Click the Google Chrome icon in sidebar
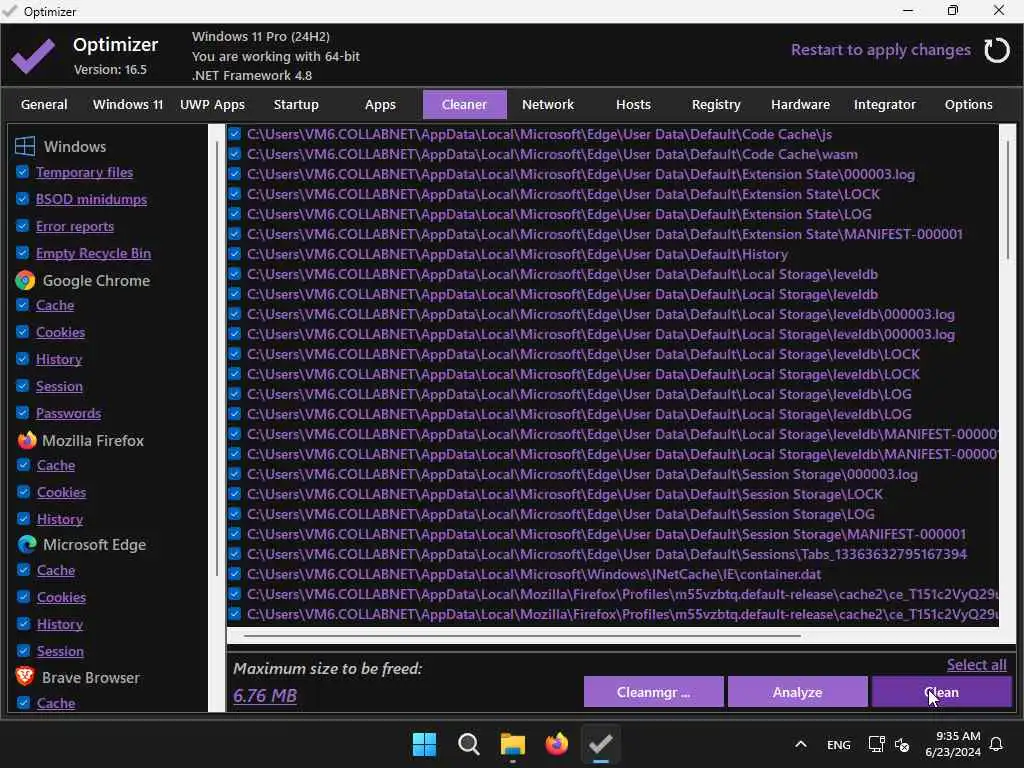 click(x=25, y=280)
